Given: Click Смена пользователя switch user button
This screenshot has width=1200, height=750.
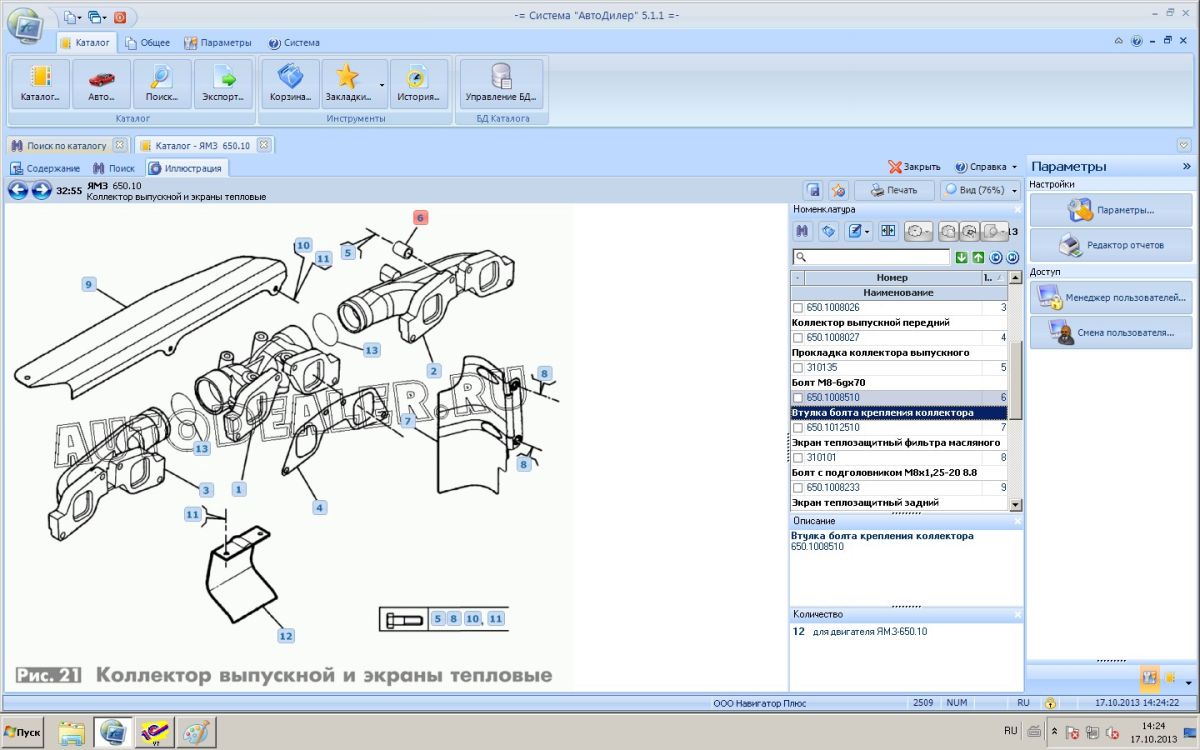Looking at the screenshot, I should pos(1111,332).
